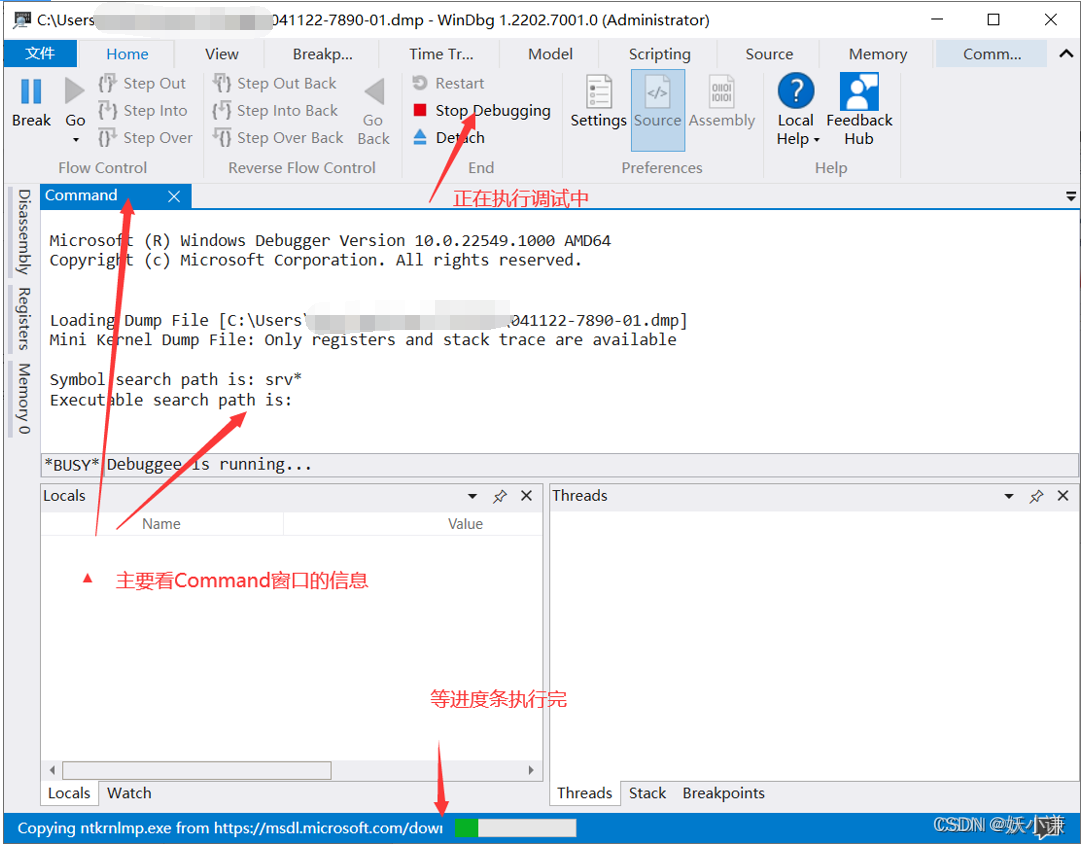Click the Go Back arrow icon
This screenshot has width=1081, height=844.
pyautogui.click(x=374, y=92)
